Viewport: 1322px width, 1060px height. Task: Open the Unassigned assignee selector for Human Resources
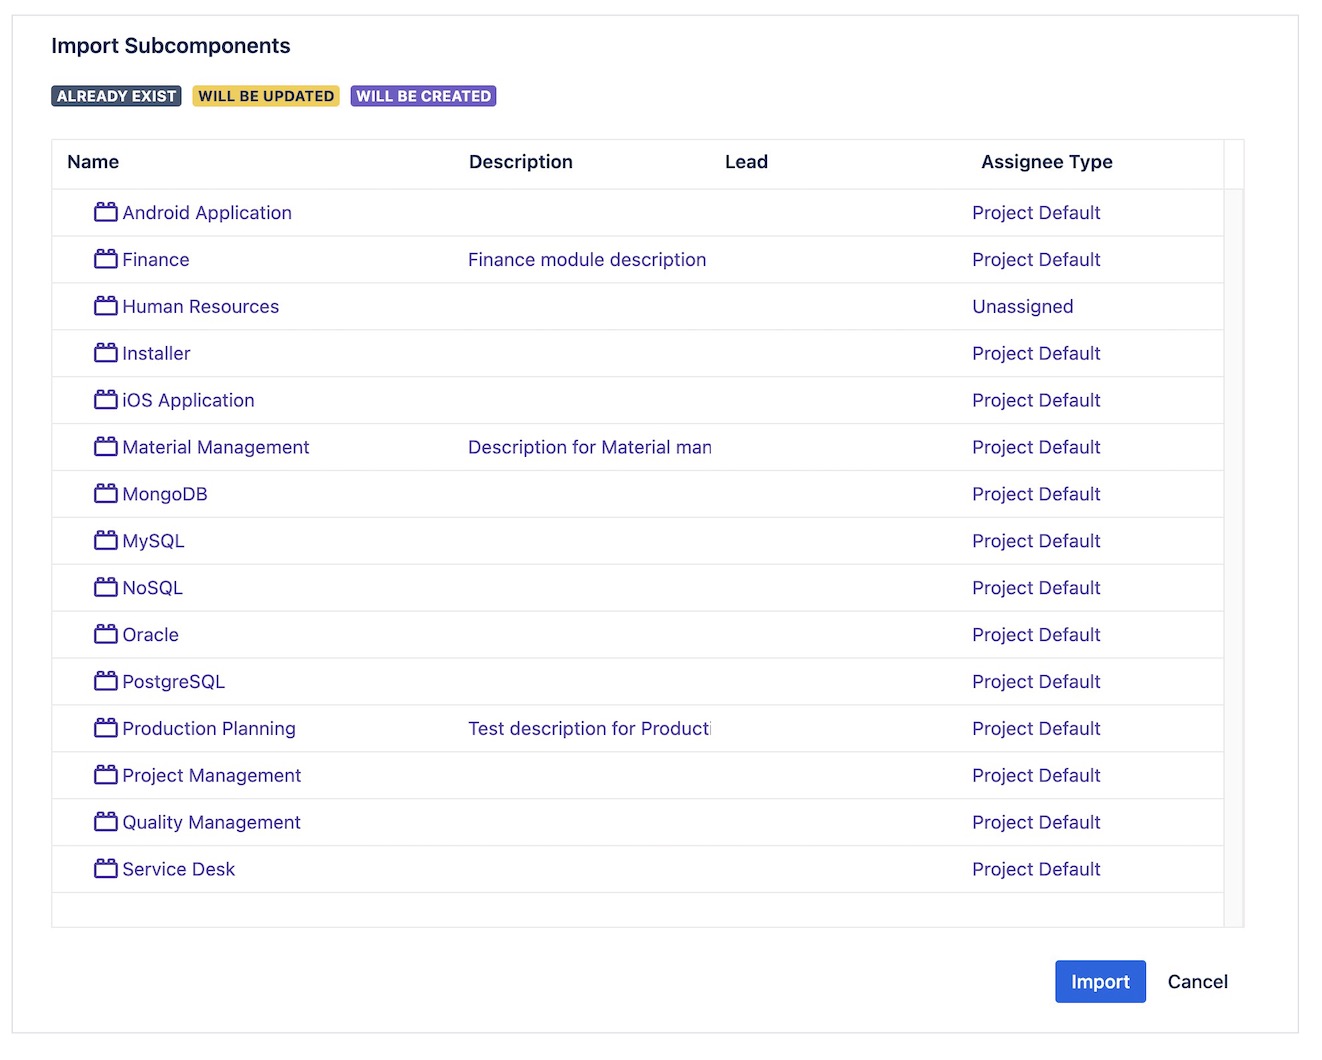[x=1022, y=306]
